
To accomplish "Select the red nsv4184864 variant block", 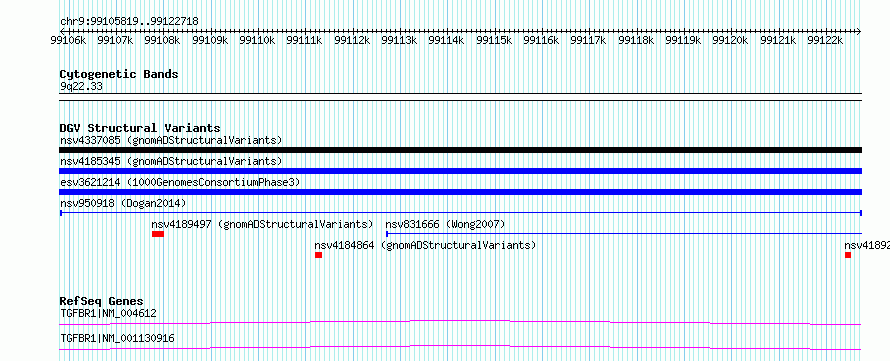I will click(x=318, y=255).
